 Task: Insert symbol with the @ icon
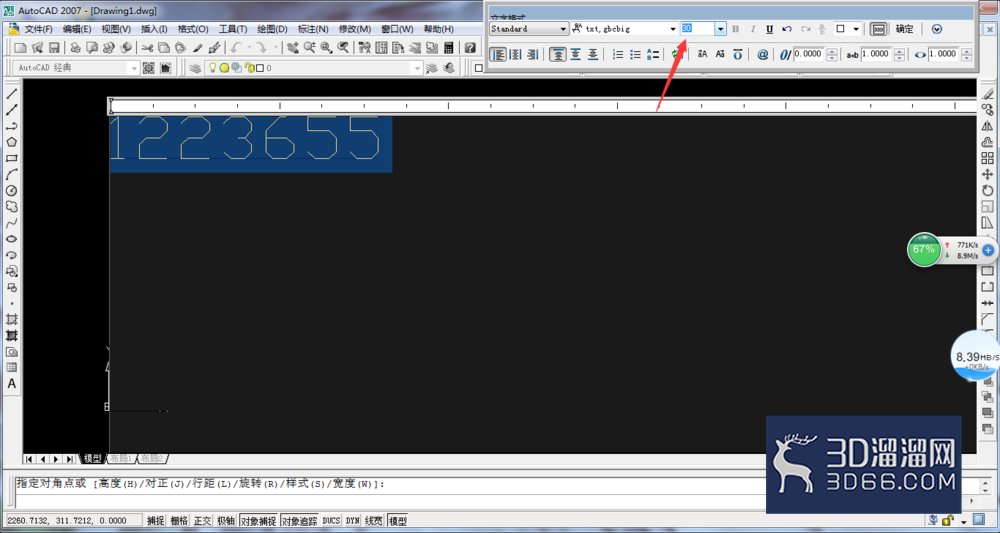tap(763, 55)
